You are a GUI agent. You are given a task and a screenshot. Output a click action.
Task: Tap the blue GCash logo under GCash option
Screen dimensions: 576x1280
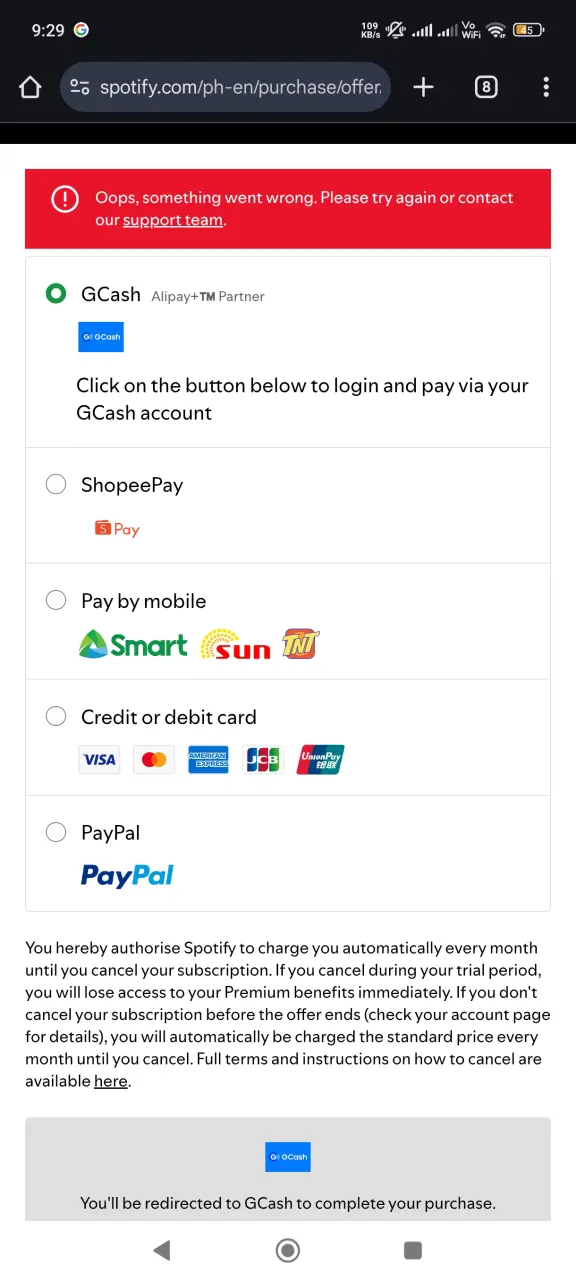tap(101, 337)
